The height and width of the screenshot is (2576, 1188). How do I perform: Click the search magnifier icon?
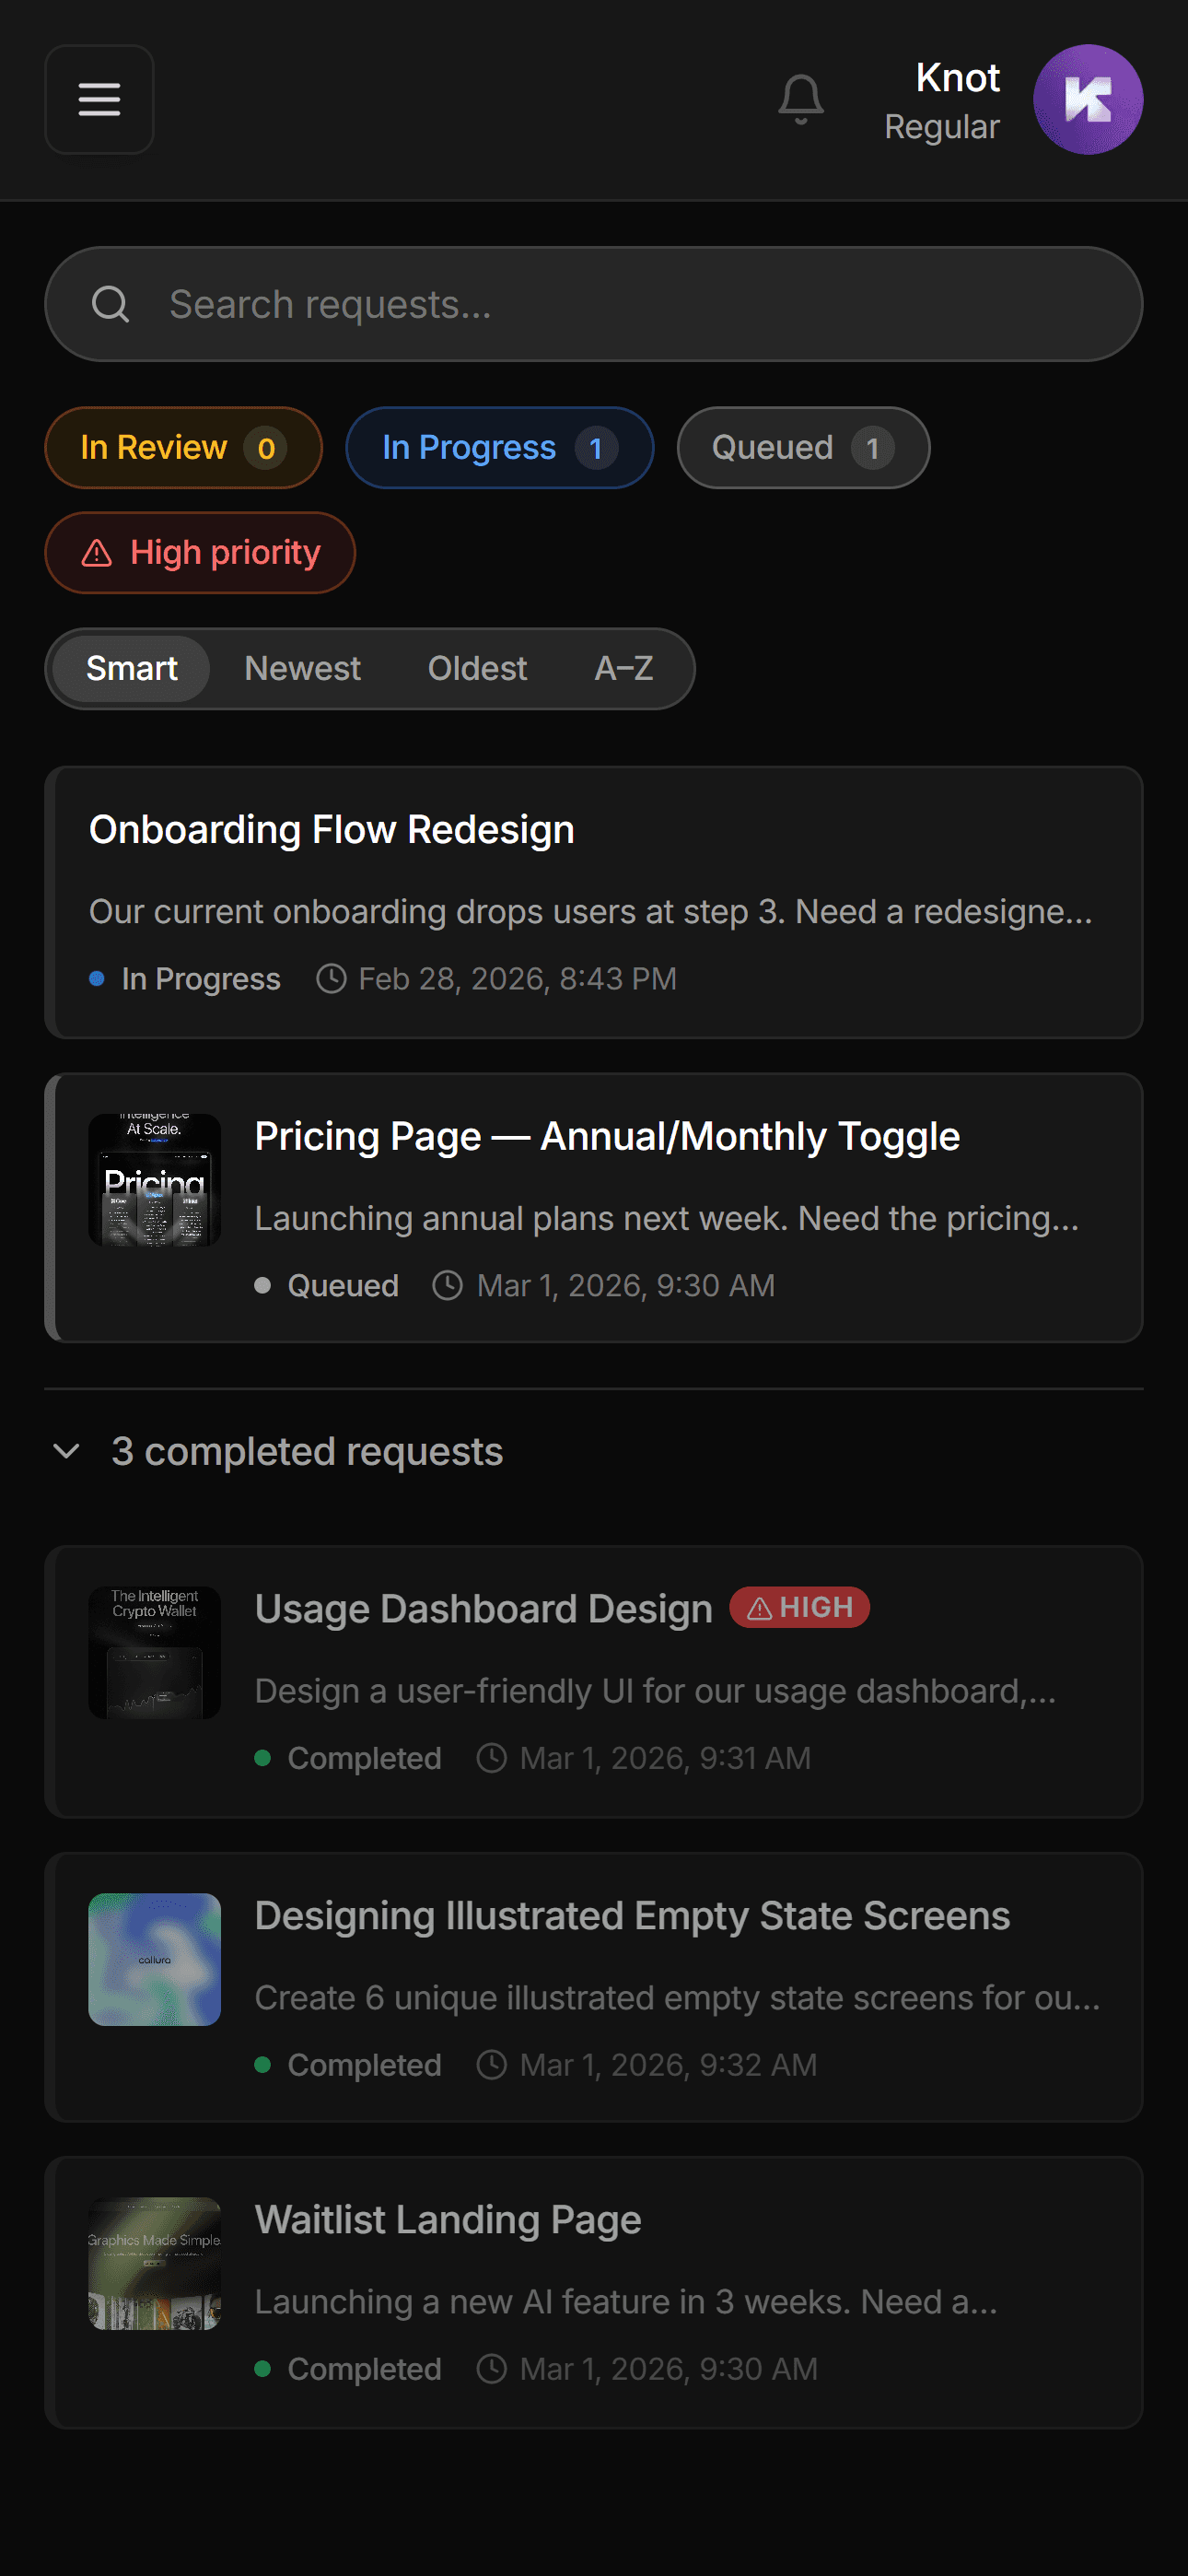coord(110,304)
